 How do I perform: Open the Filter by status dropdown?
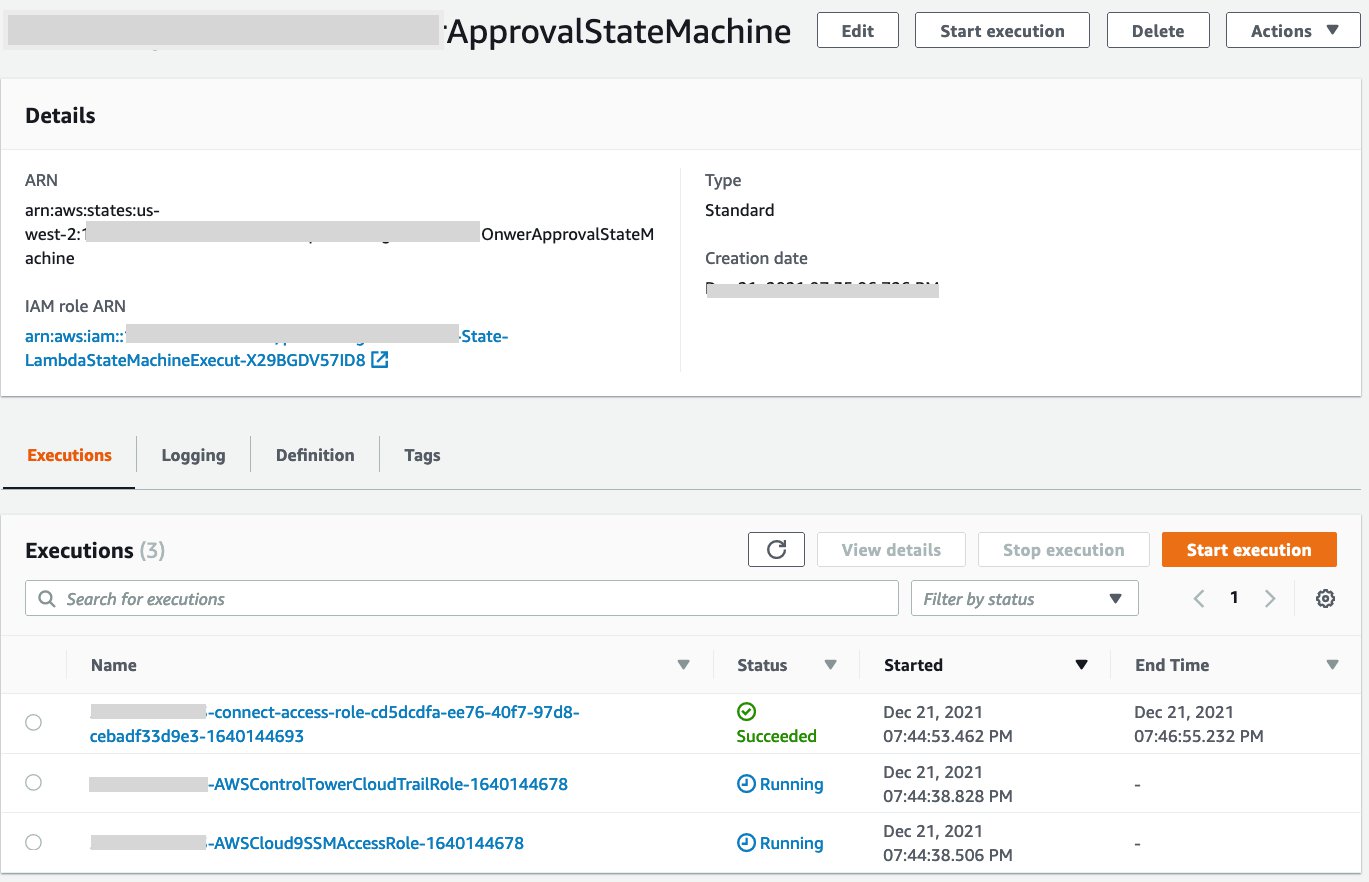pyautogui.click(x=1024, y=599)
